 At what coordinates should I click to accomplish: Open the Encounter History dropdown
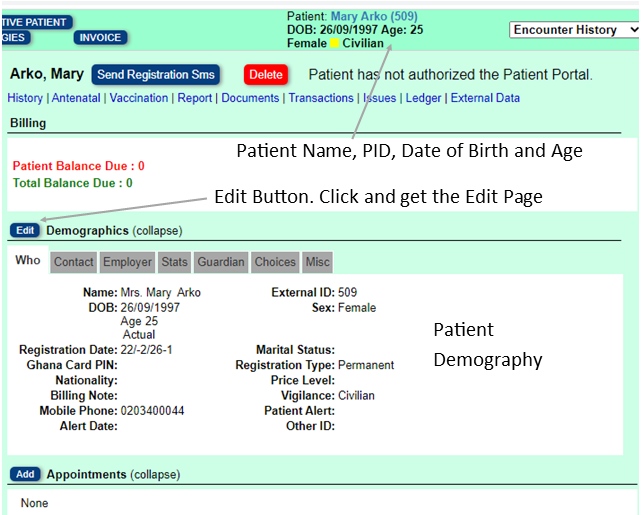(574, 30)
